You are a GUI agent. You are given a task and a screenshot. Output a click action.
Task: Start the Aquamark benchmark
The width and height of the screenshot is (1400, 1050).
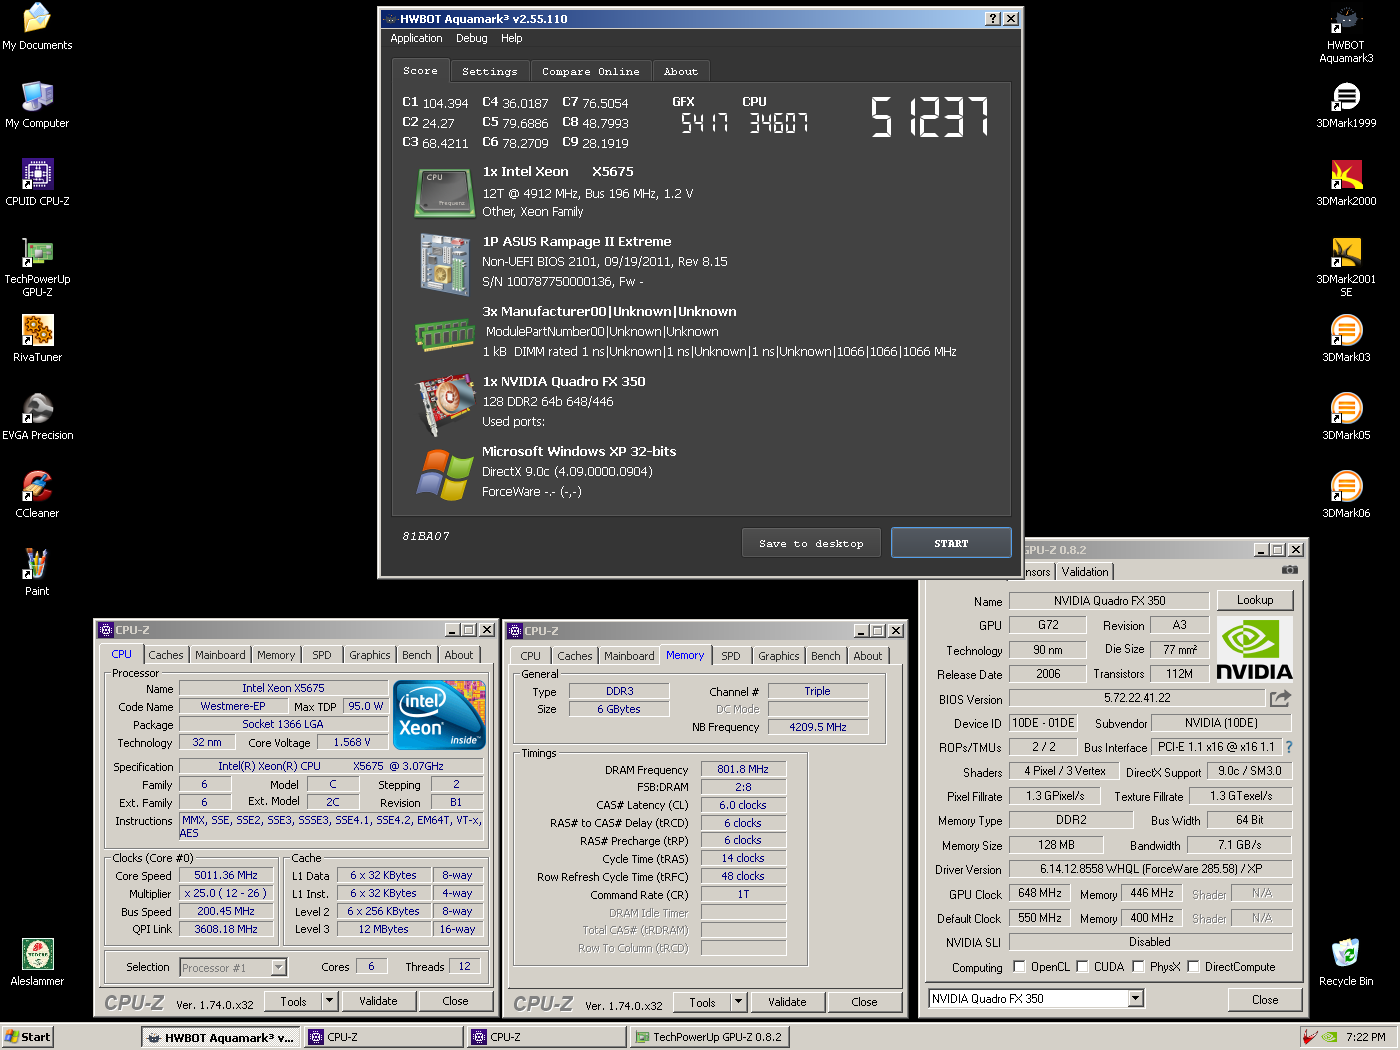(951, 543)
